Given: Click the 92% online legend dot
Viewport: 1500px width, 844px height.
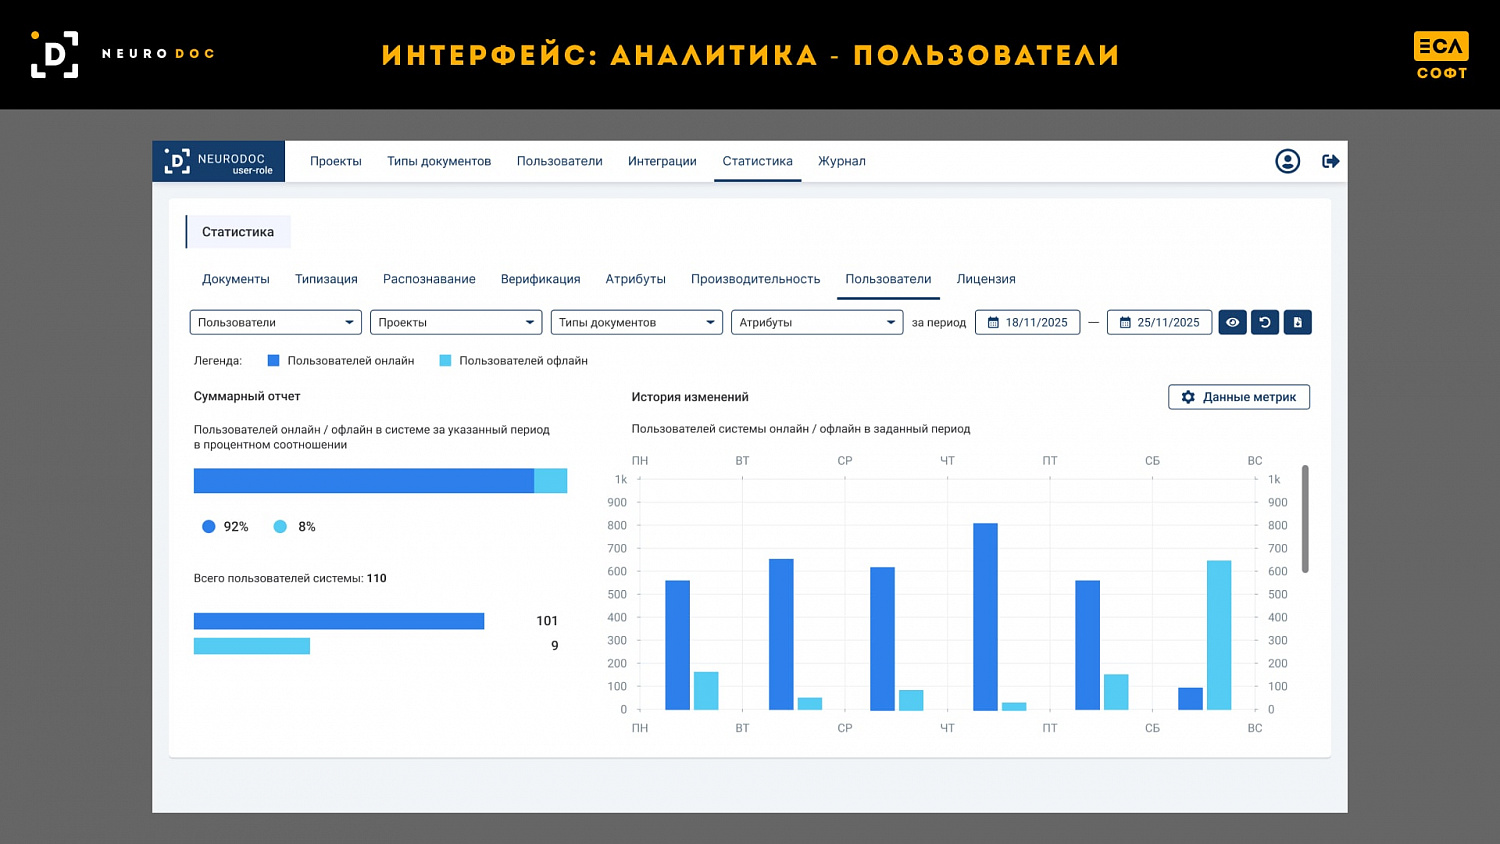Looking at the screenshot, I should tap(209, 527).
